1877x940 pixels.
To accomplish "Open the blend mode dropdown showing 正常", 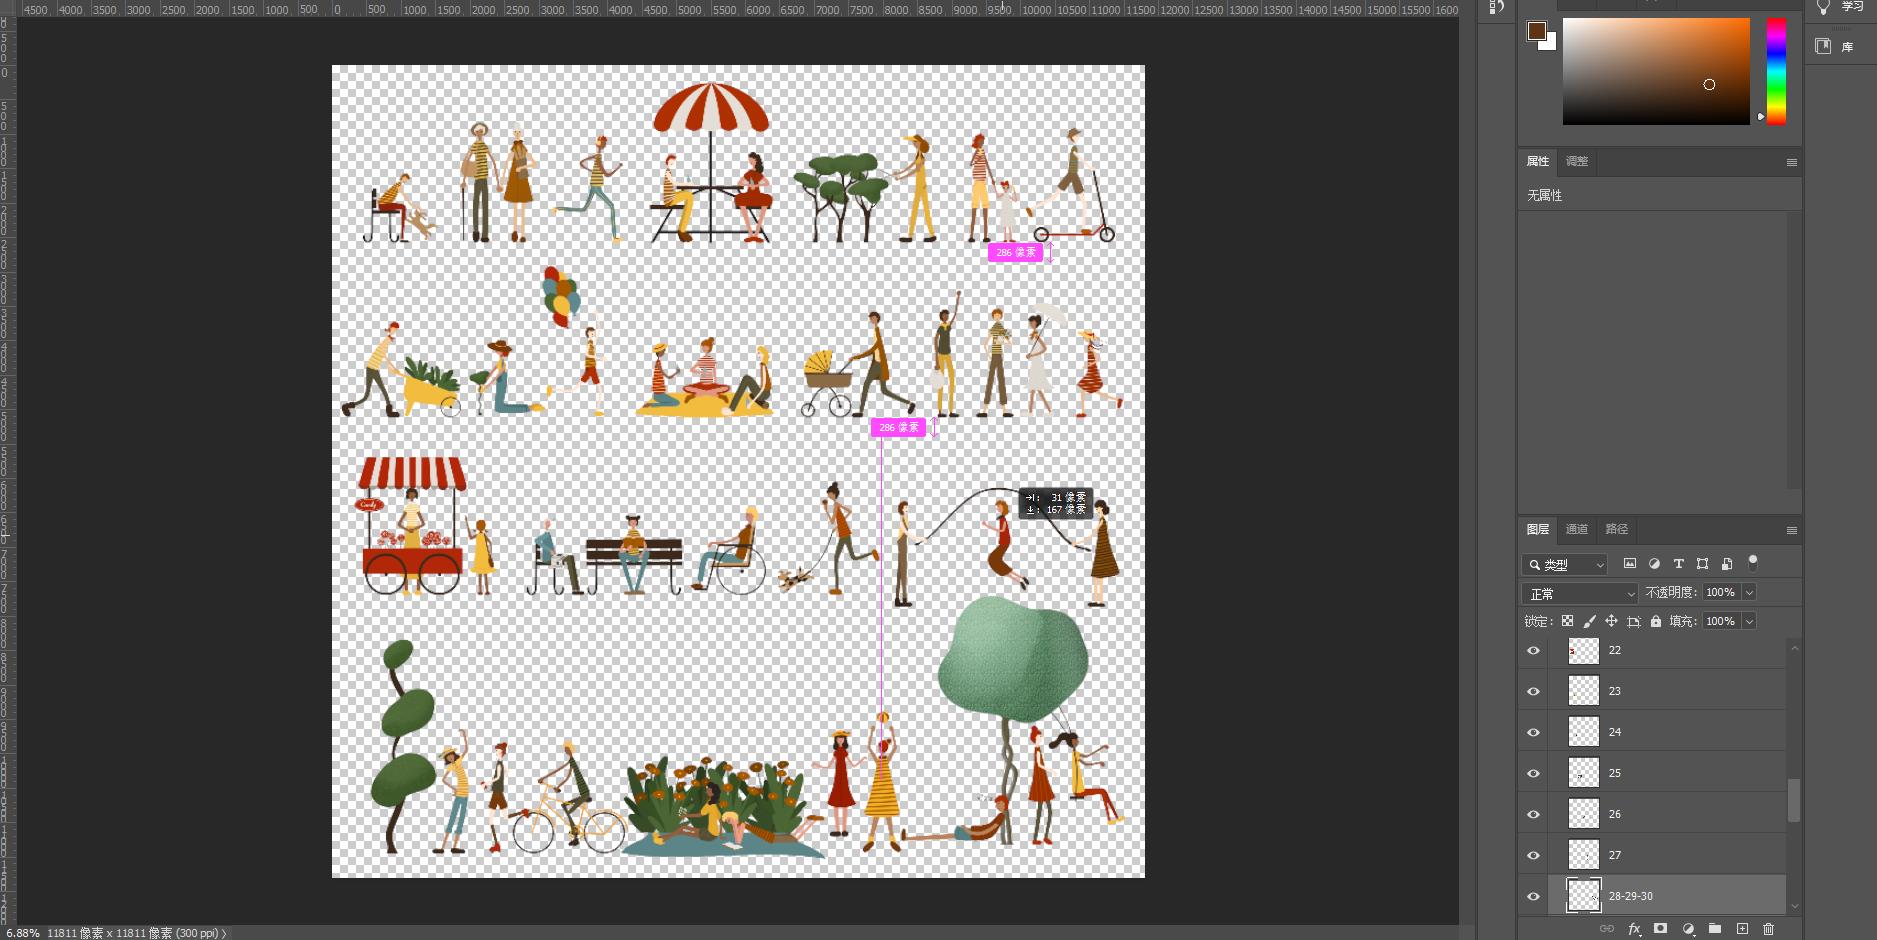I will 1580,593.
